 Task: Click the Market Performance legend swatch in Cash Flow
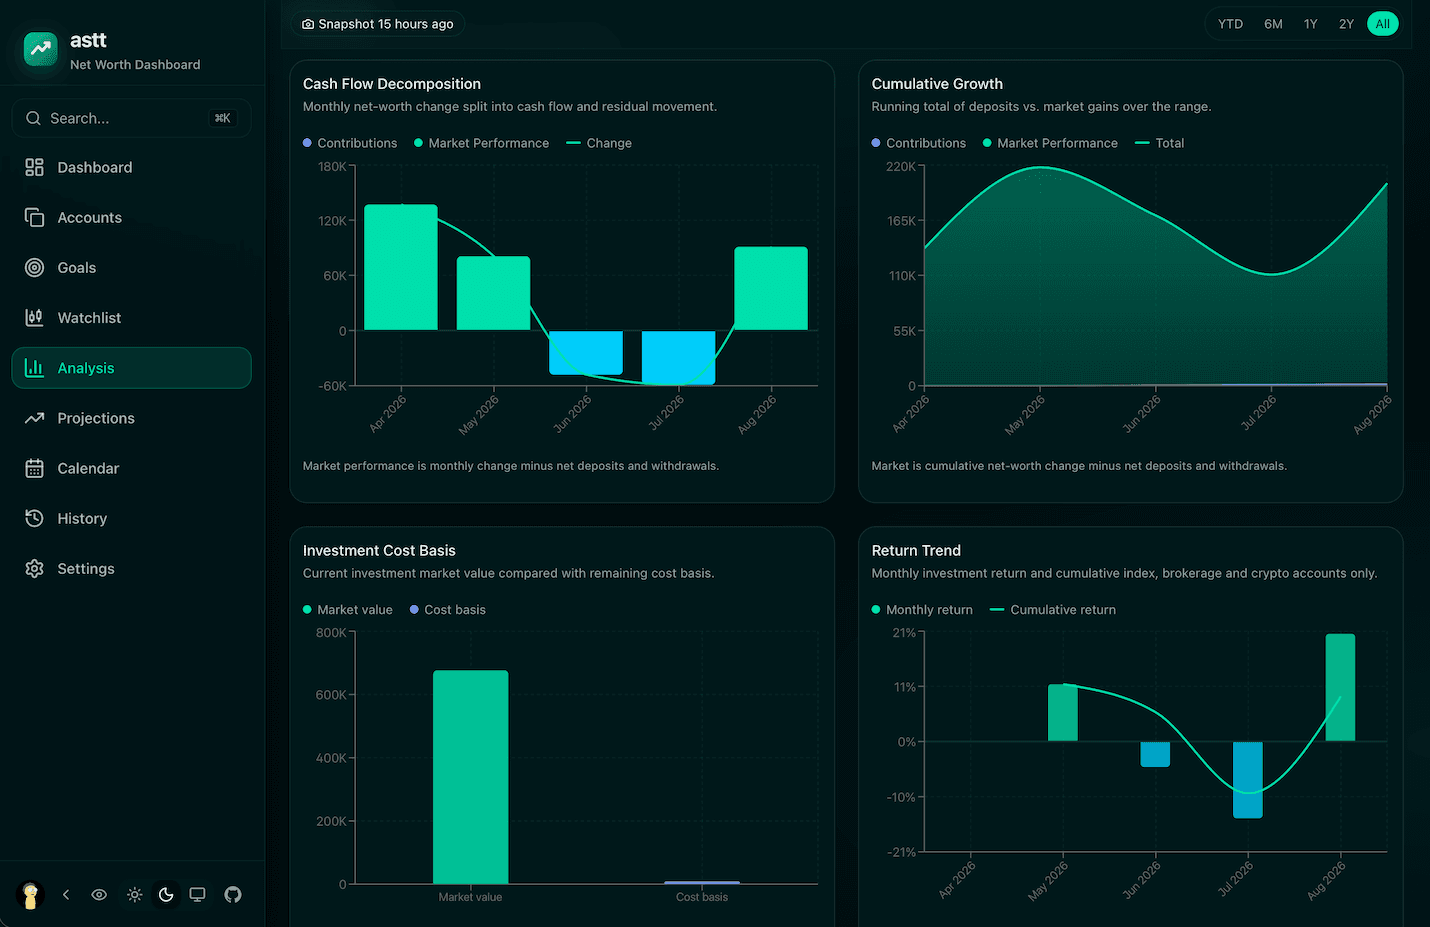[x=419, y=143]
